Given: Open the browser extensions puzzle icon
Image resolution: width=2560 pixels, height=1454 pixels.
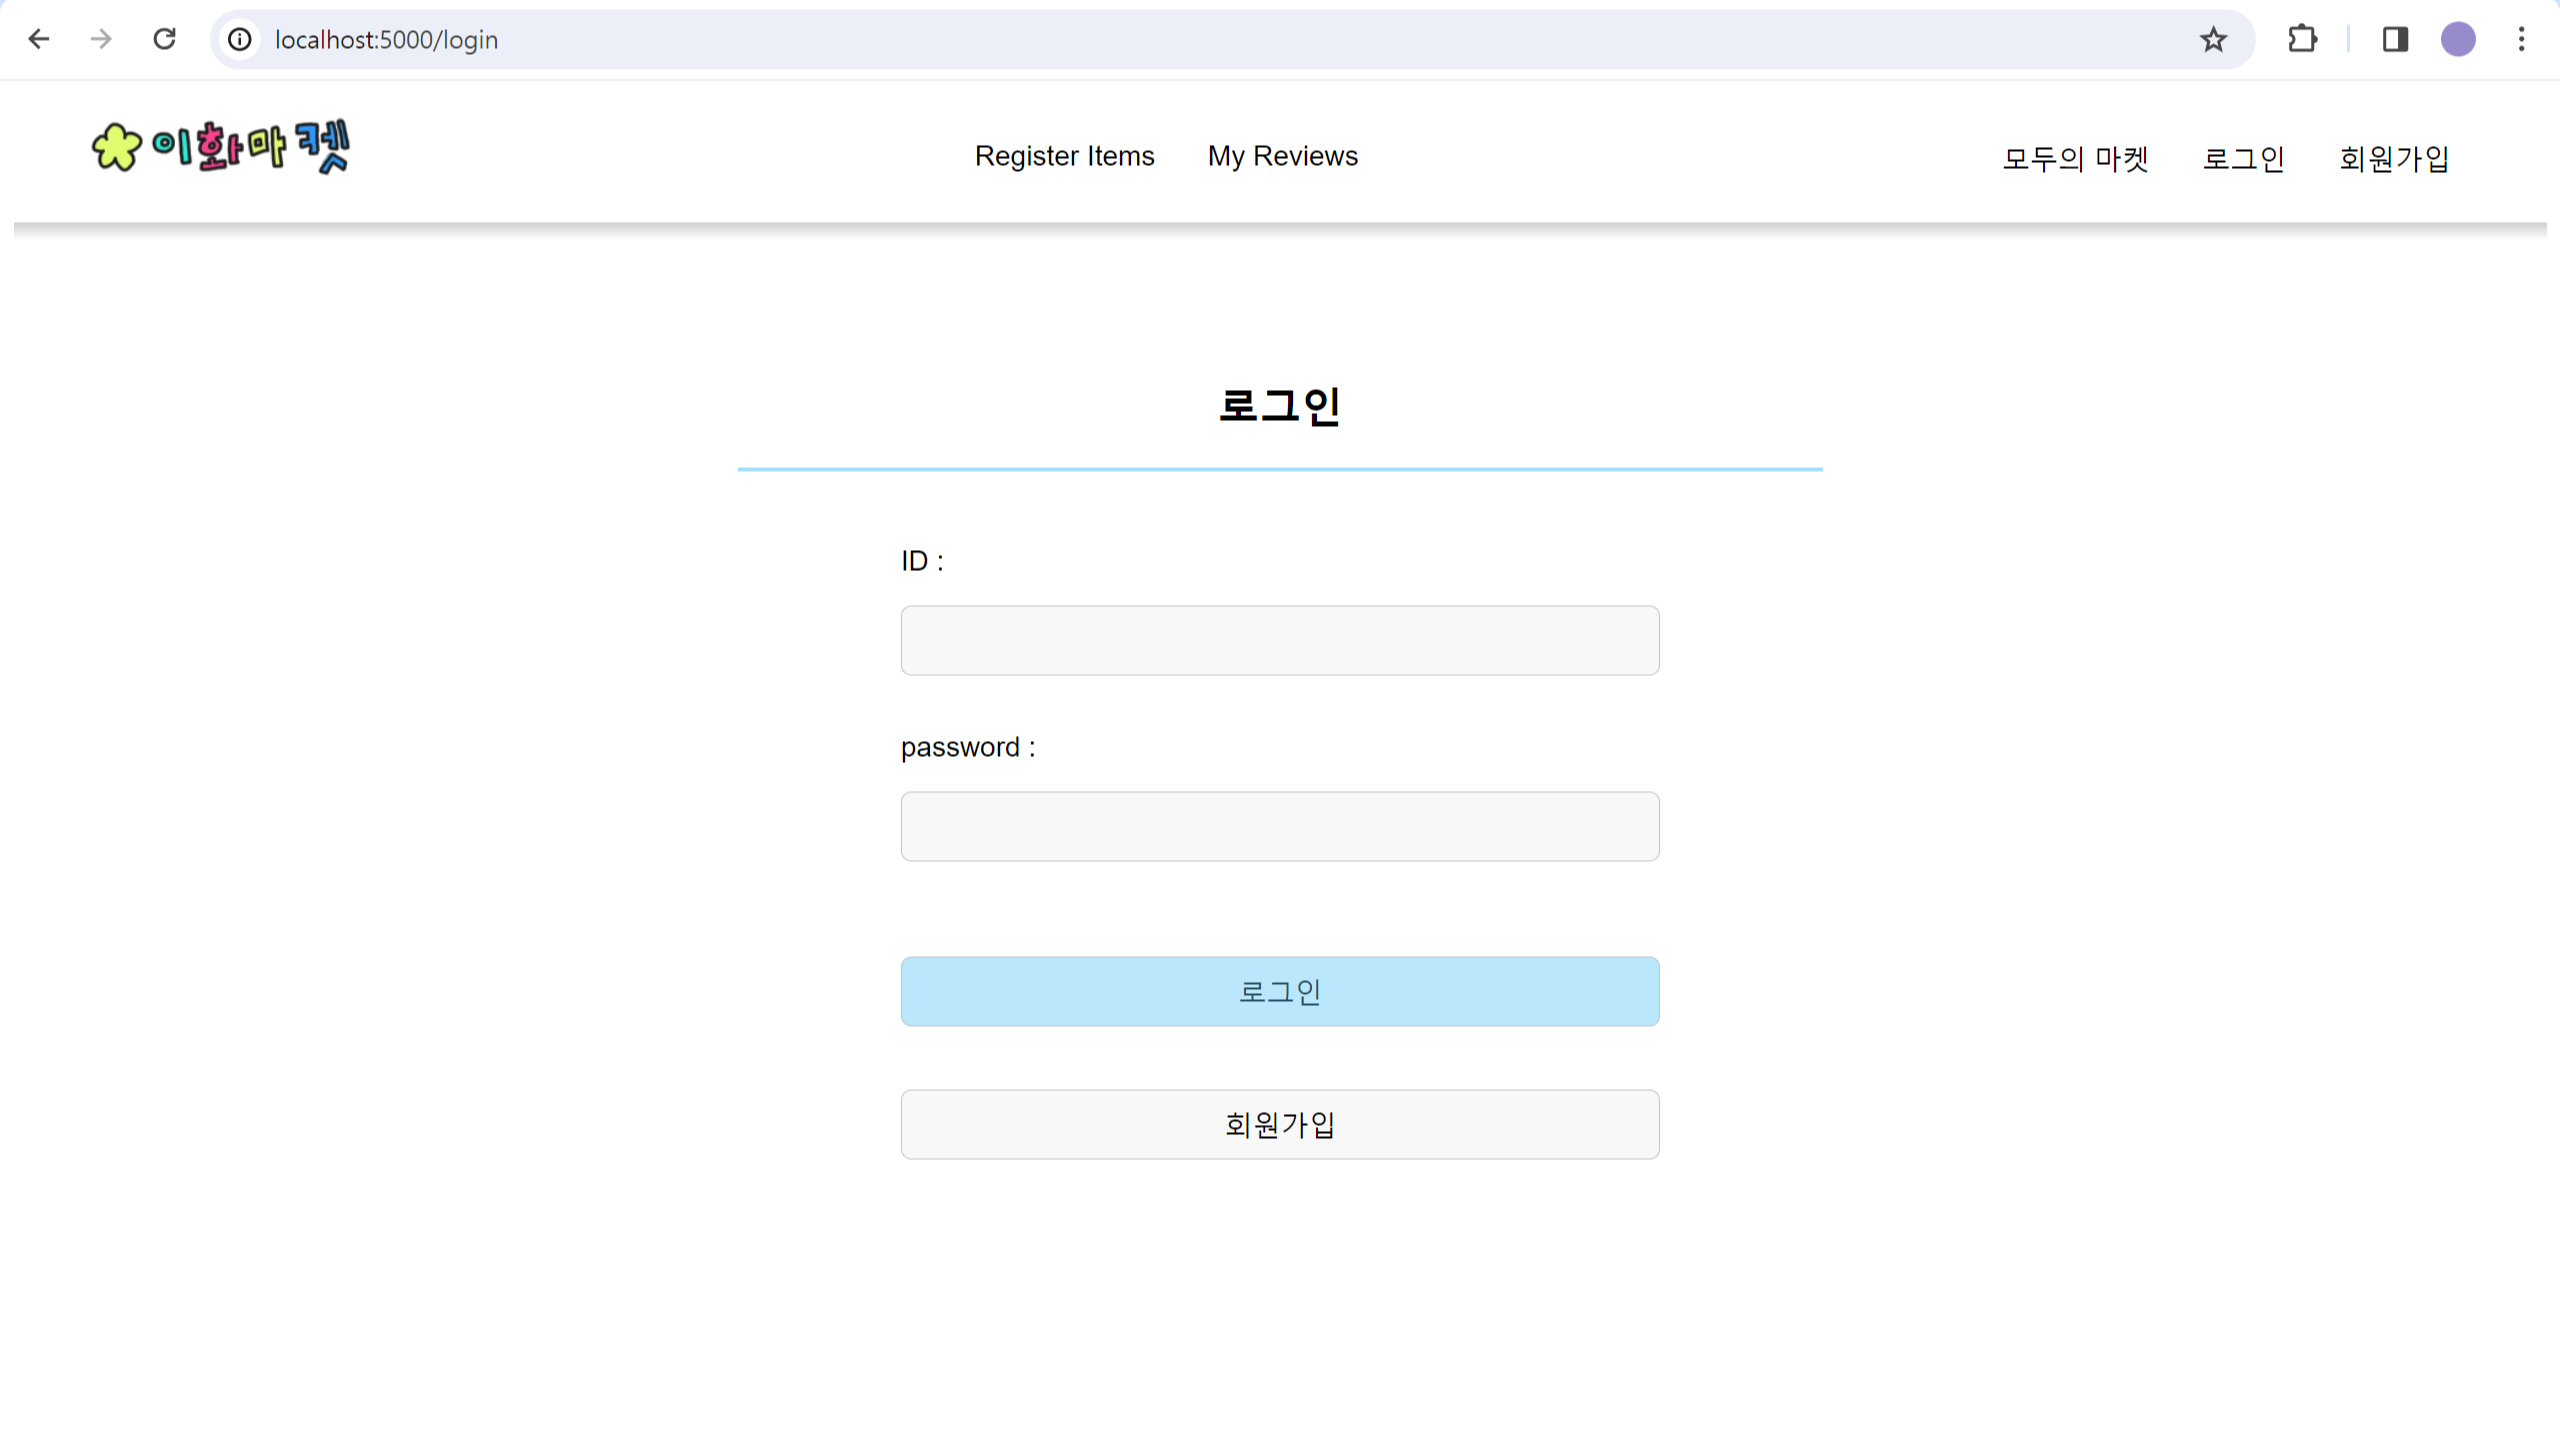Looking at the screenshot, I should [2302, 39].
